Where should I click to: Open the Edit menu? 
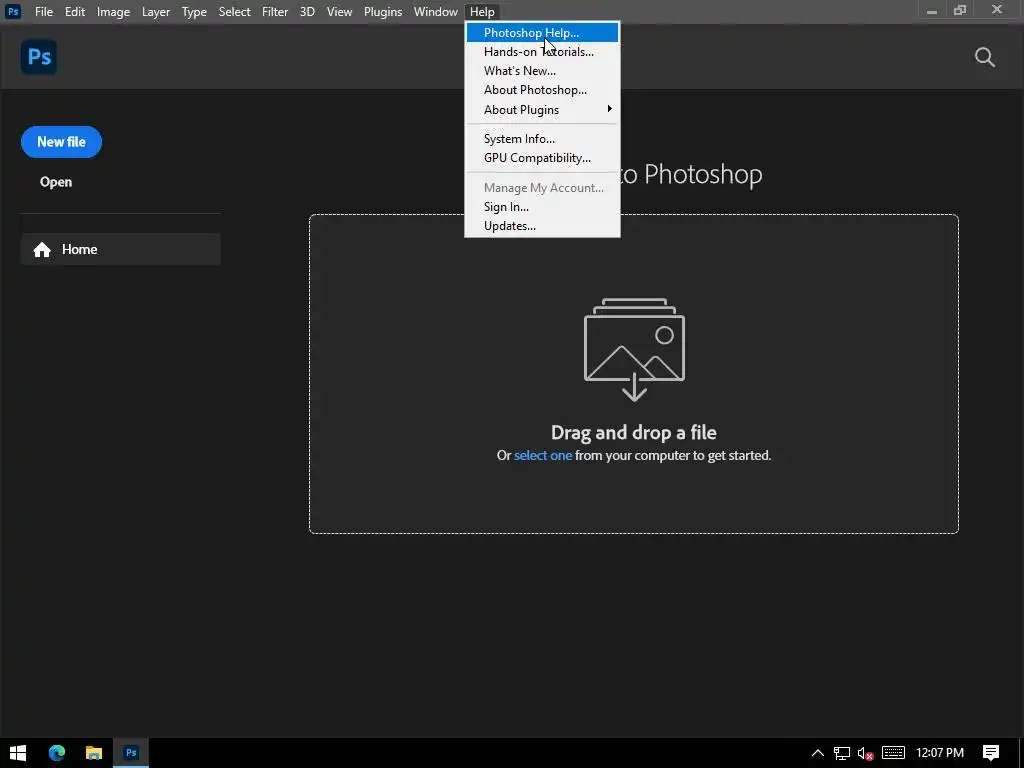[x=74, y=12]
